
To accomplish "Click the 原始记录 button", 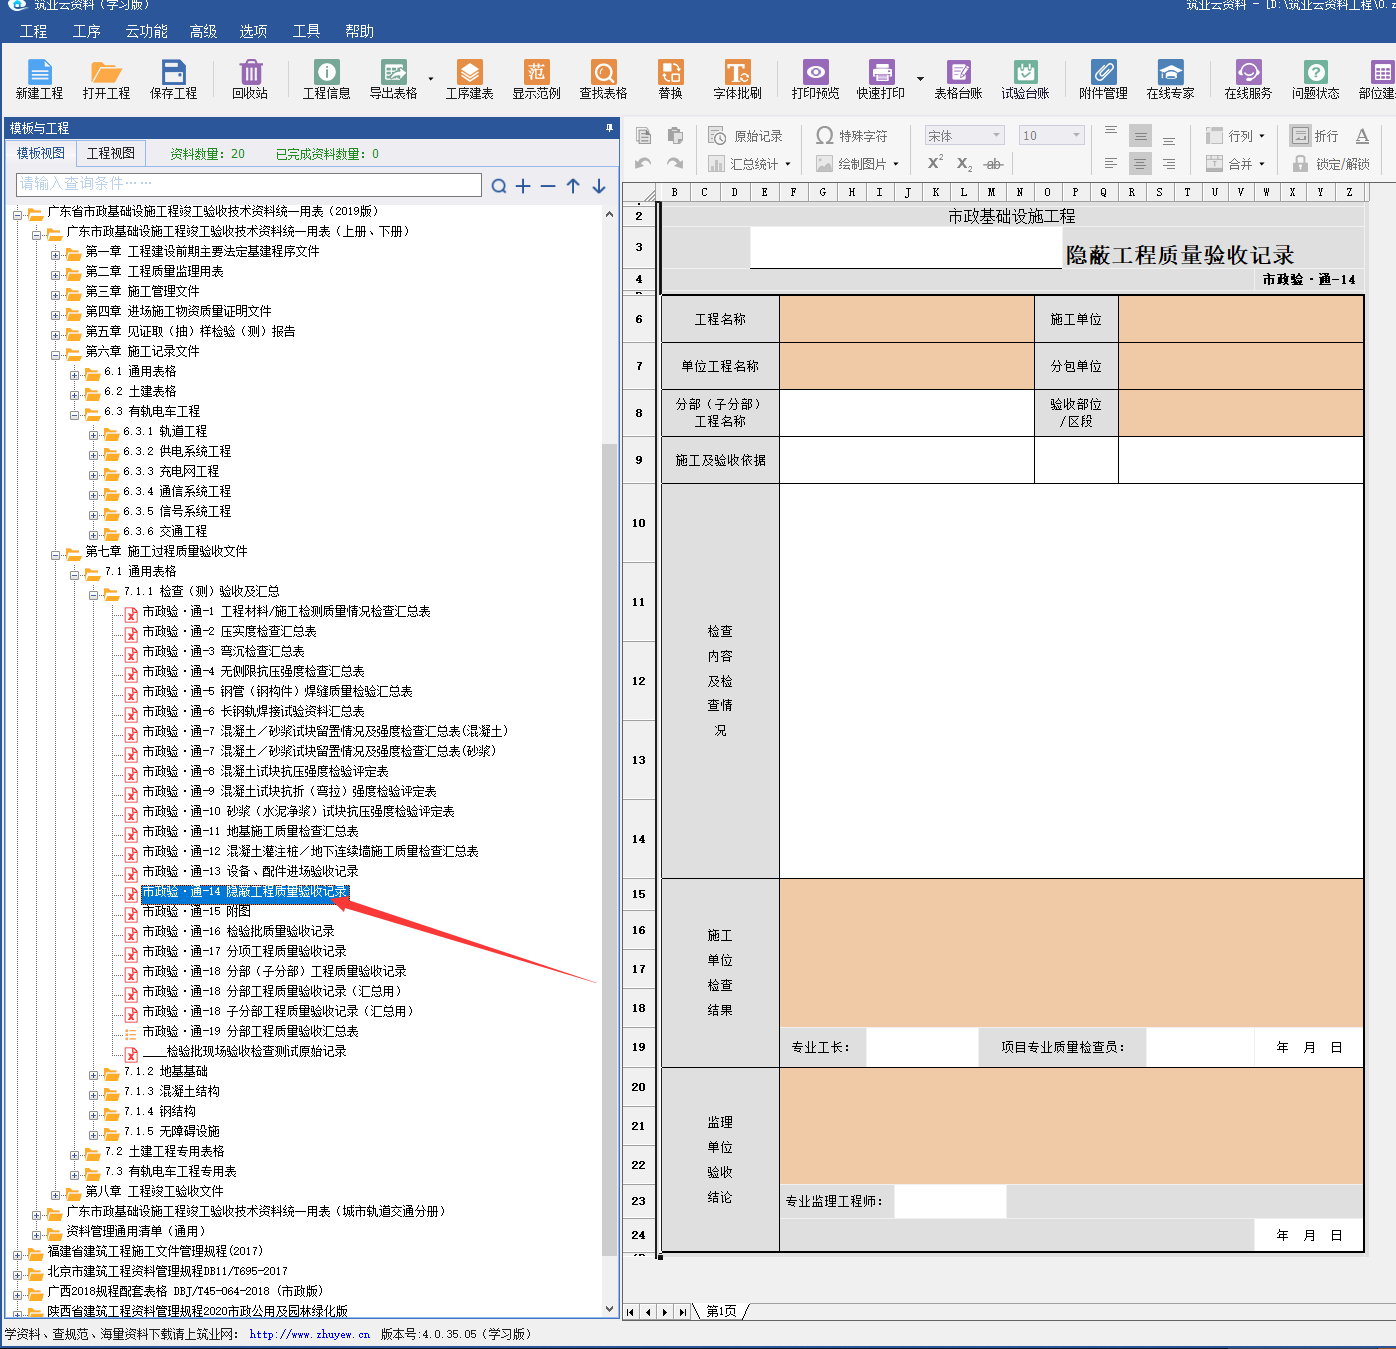I will (746, 136).
